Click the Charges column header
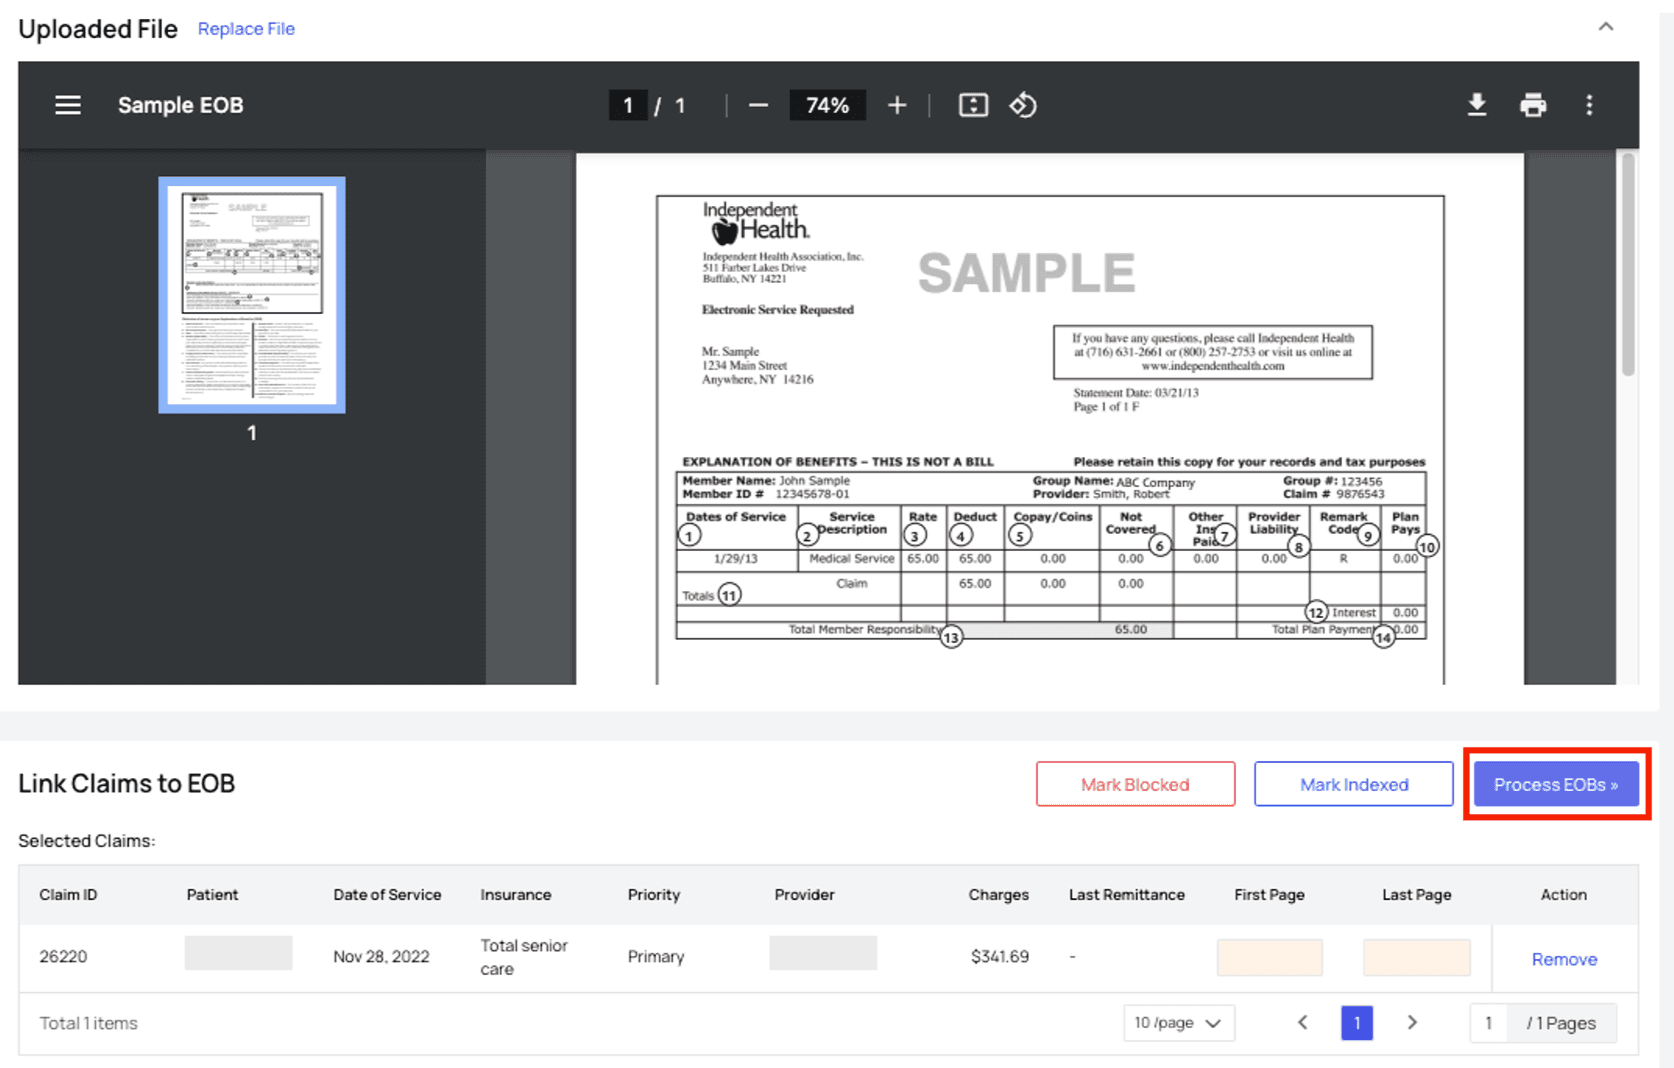The image size is (1674, 1068). click(x=998, y=895)
